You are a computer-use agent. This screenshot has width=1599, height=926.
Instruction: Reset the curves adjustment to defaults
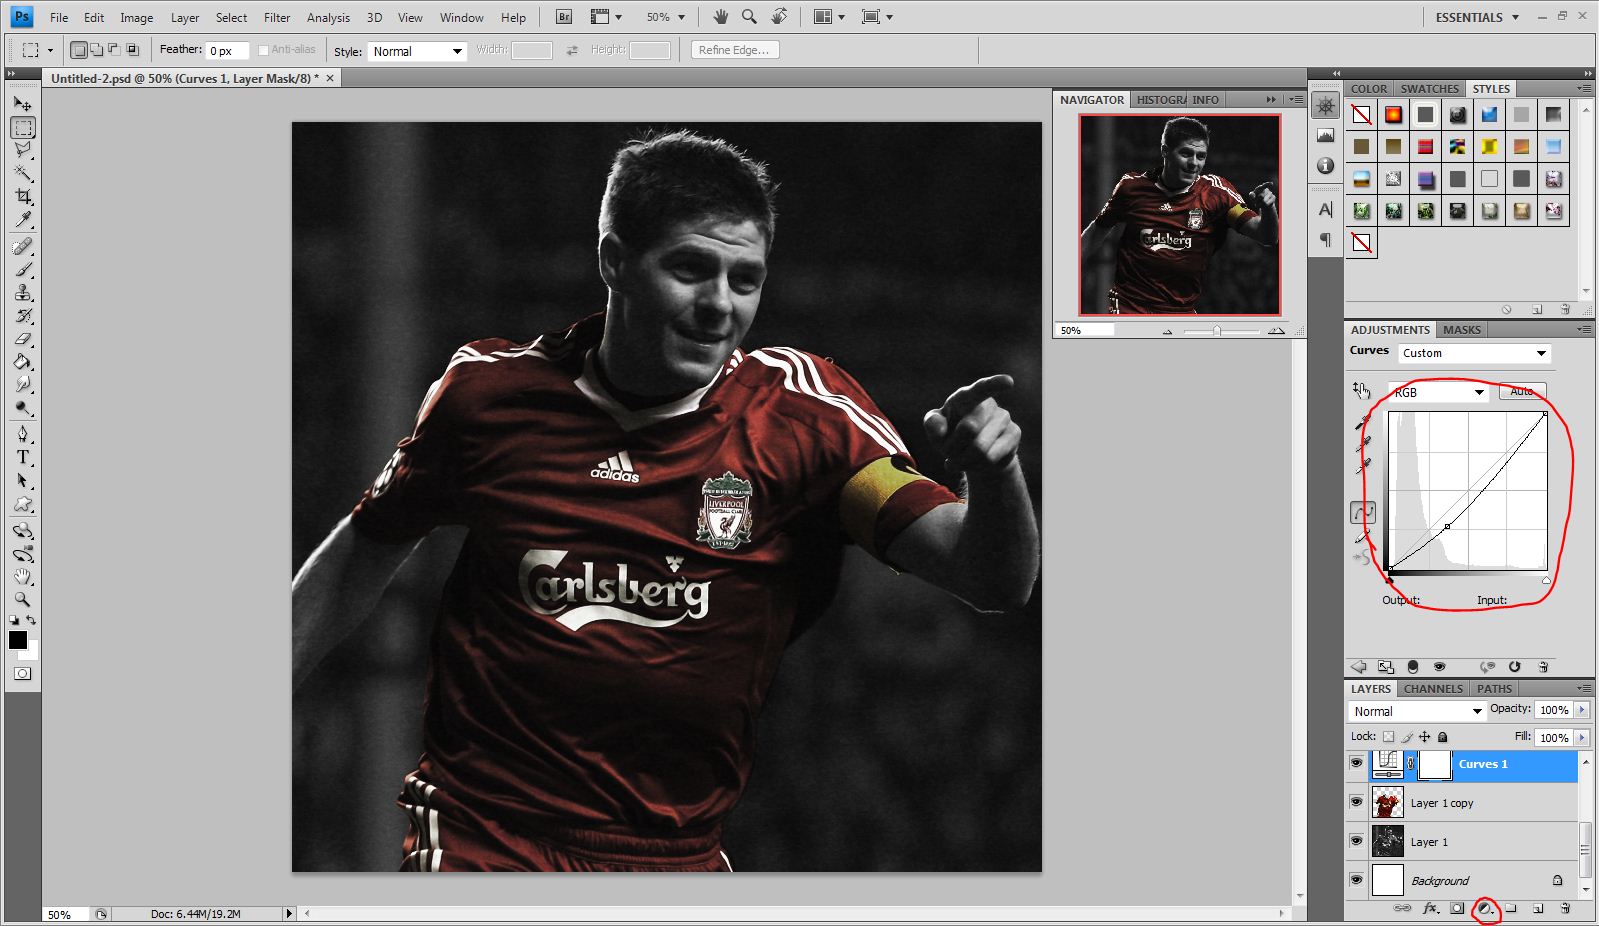point(1515,667)
